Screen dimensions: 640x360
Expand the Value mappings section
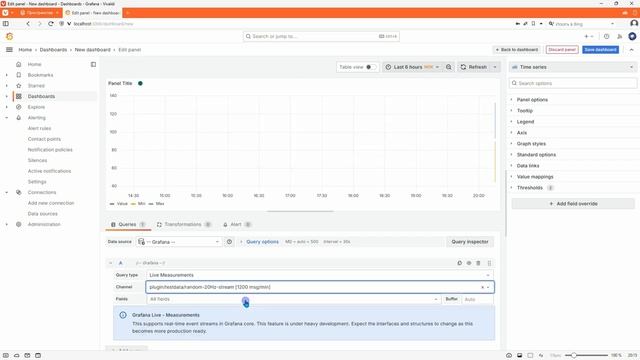pyautogui.click(x=535, y=177)
